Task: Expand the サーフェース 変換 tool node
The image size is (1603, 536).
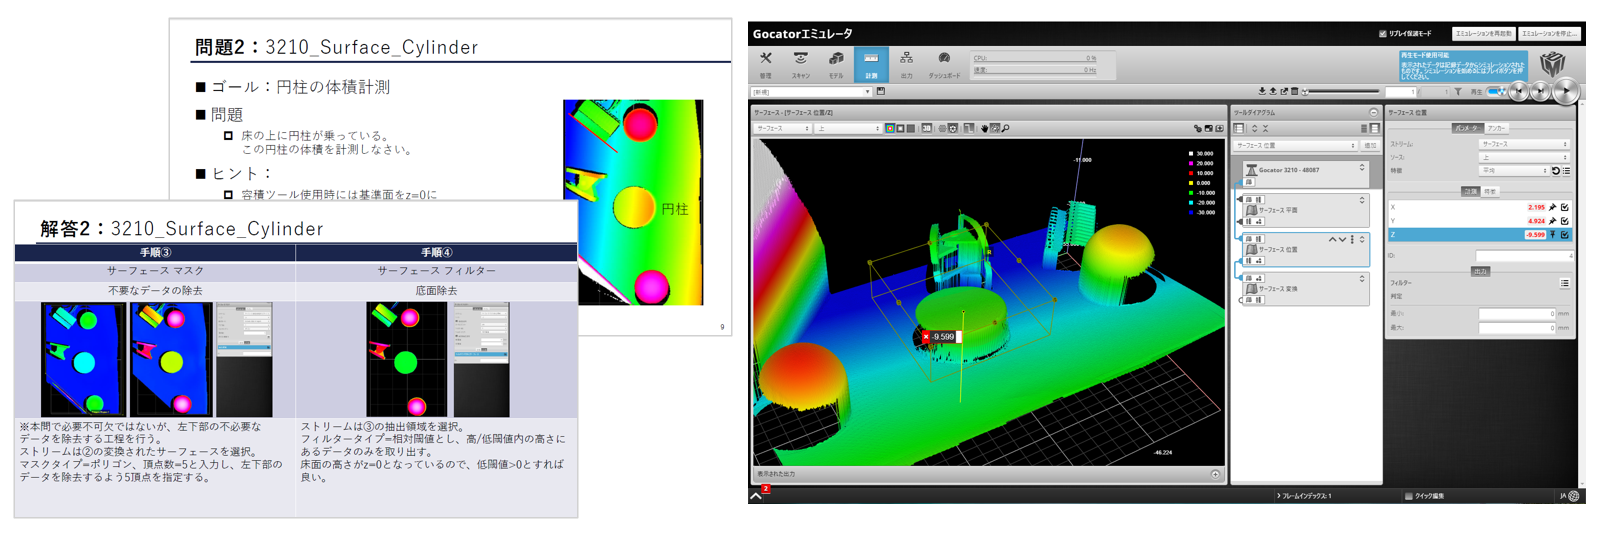Action: pos(1362,279)
